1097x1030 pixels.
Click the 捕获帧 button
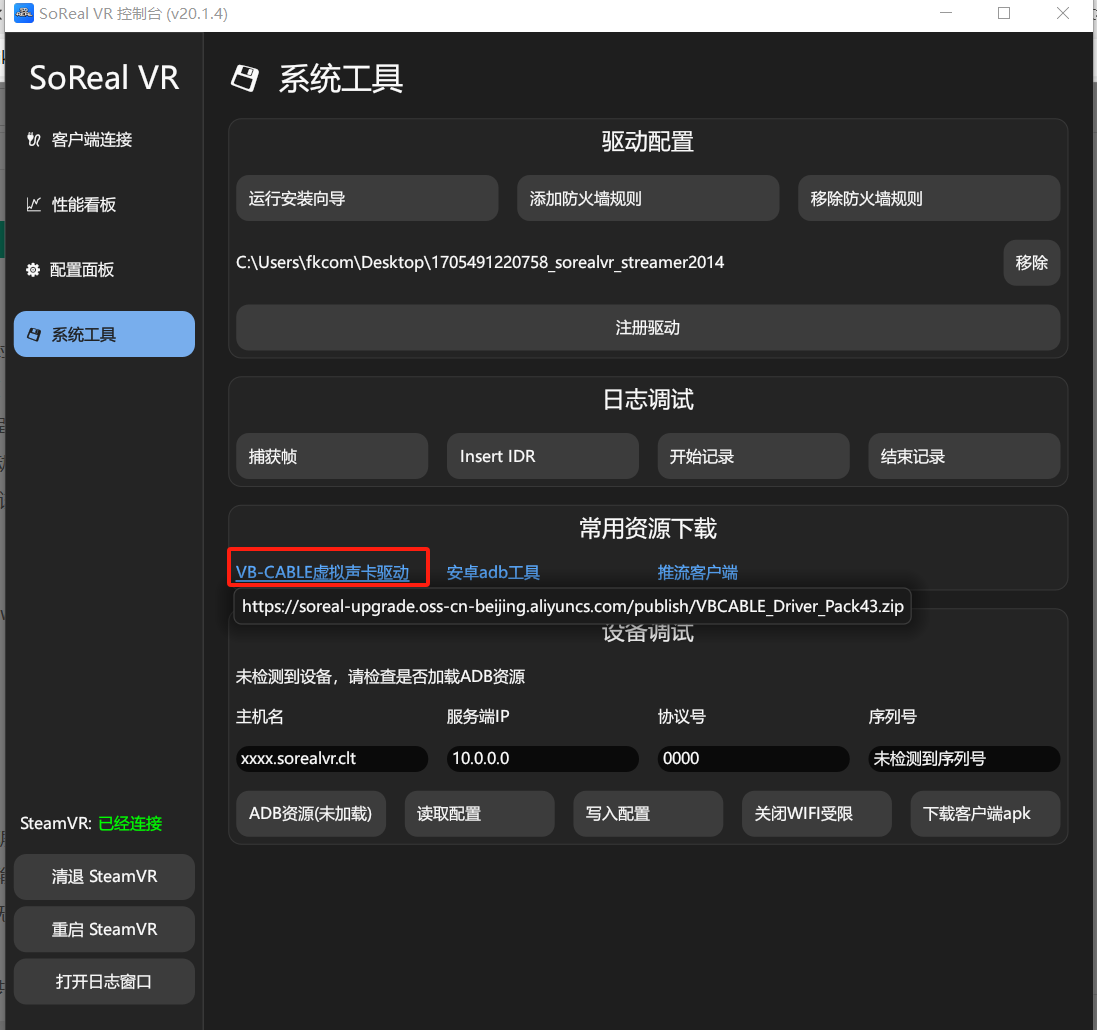(332, 456)
